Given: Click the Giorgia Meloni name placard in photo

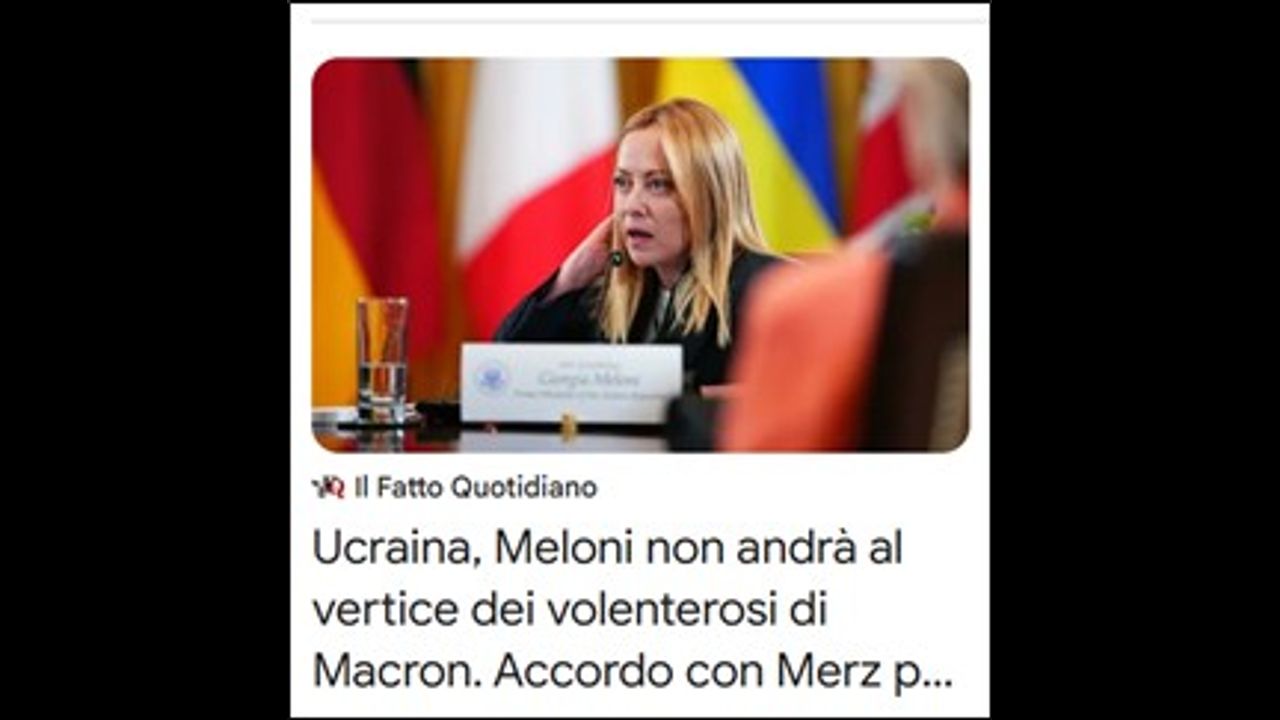Looking at the screenshot, I should [x=571, y=383].
